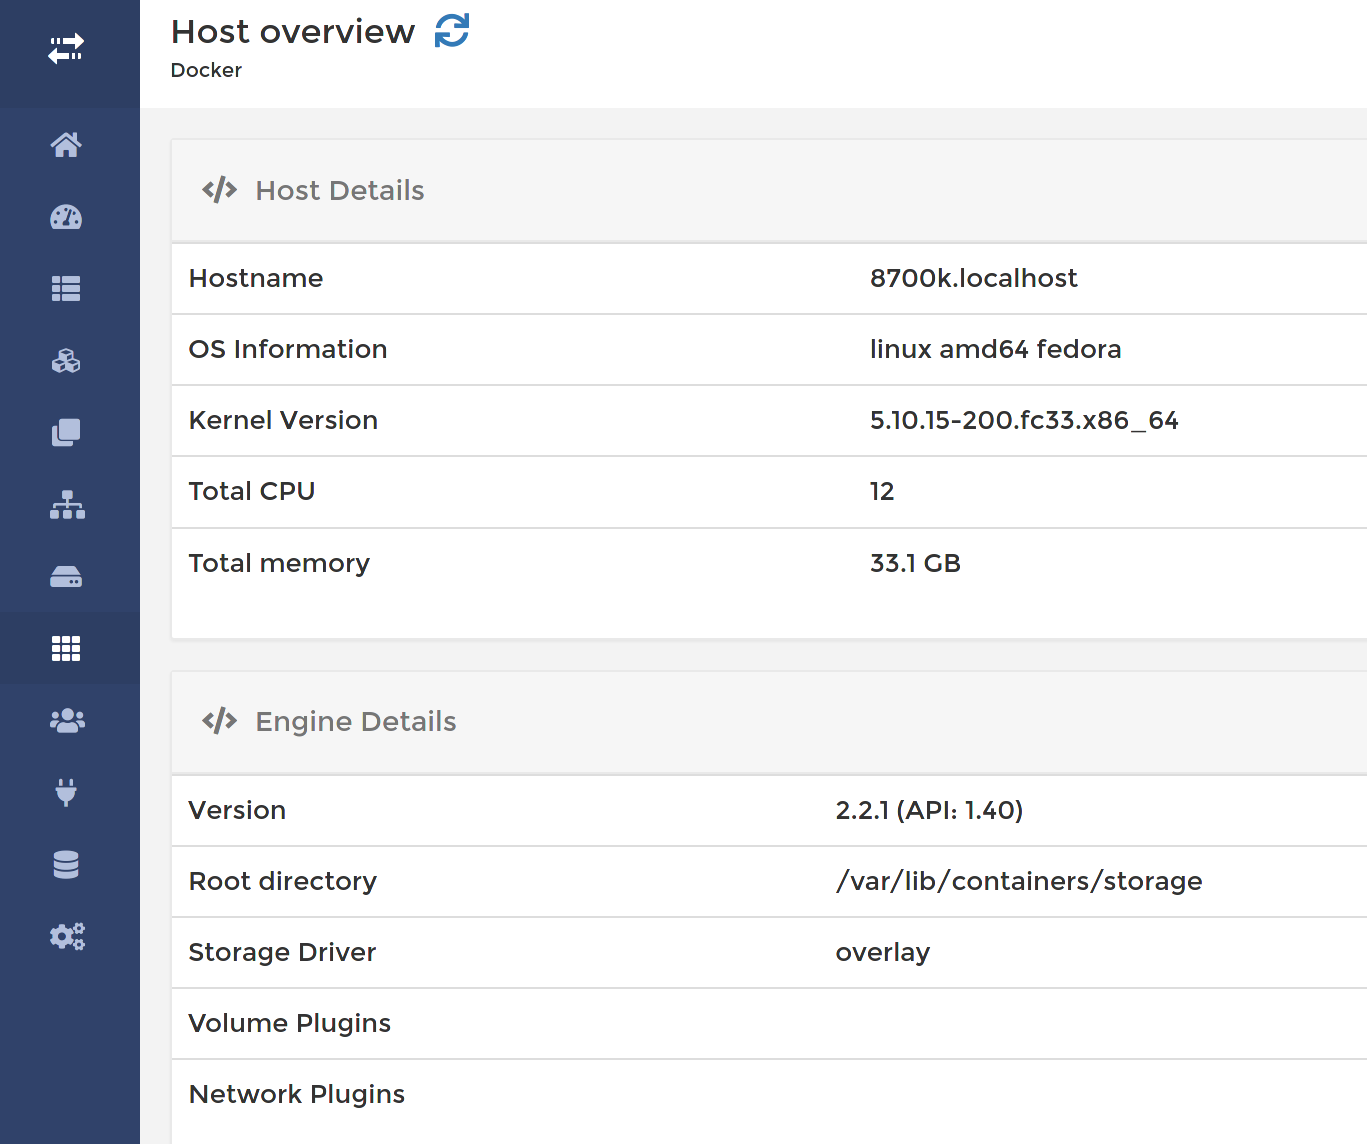Select the Hostname label
The height and width of the screenshot is (1144, 1367).
256,278
